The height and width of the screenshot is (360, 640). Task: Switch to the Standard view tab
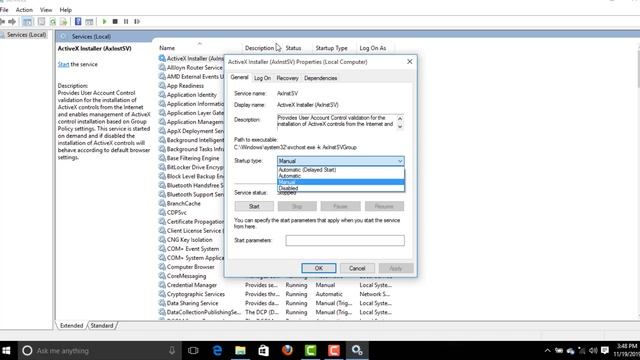pos(102,325)
